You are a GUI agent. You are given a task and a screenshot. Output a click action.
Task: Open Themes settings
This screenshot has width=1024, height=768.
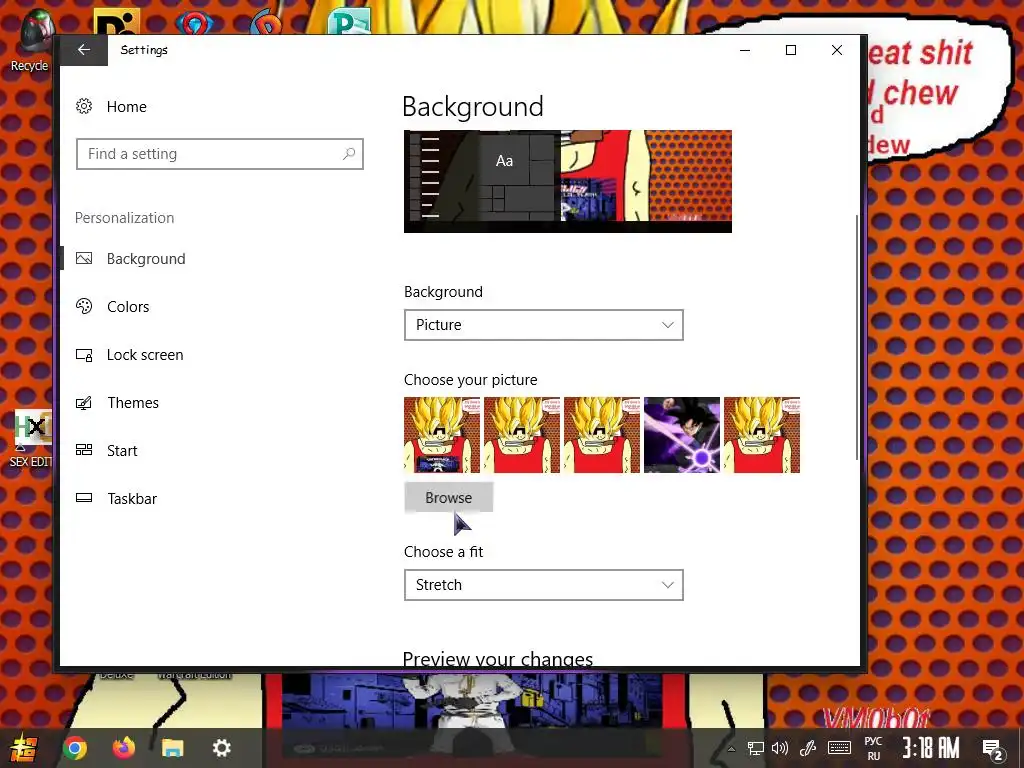(133, 403)
